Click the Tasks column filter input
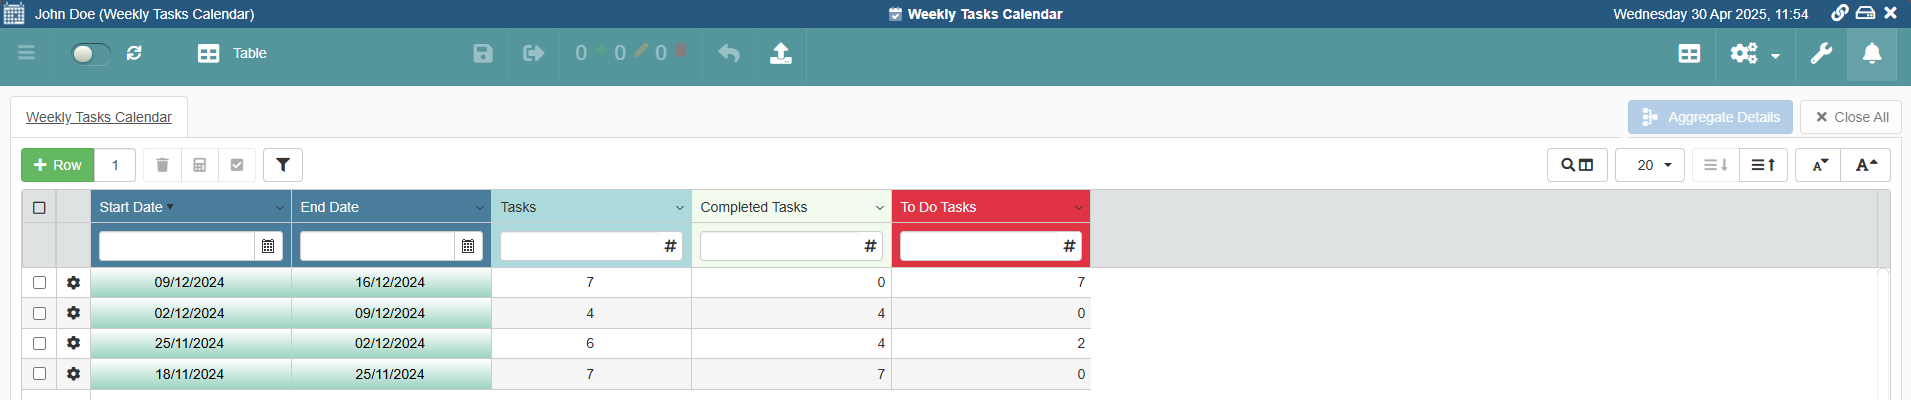 [580, 246]
